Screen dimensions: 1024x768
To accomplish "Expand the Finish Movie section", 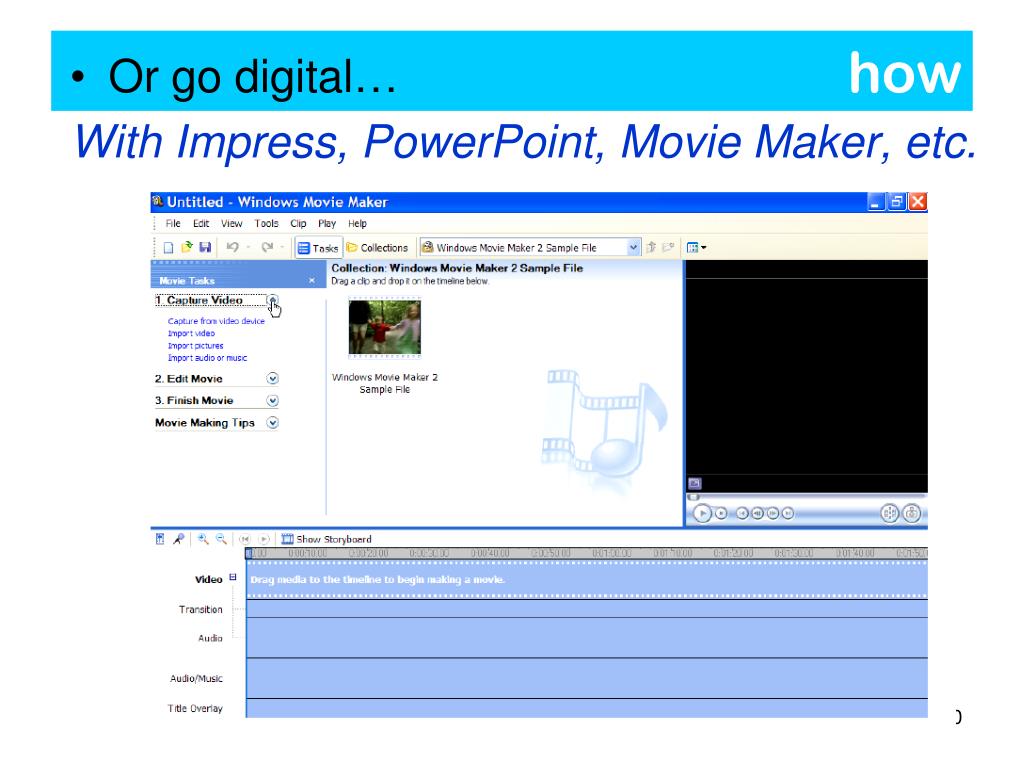I will click(x=272, y=400).
